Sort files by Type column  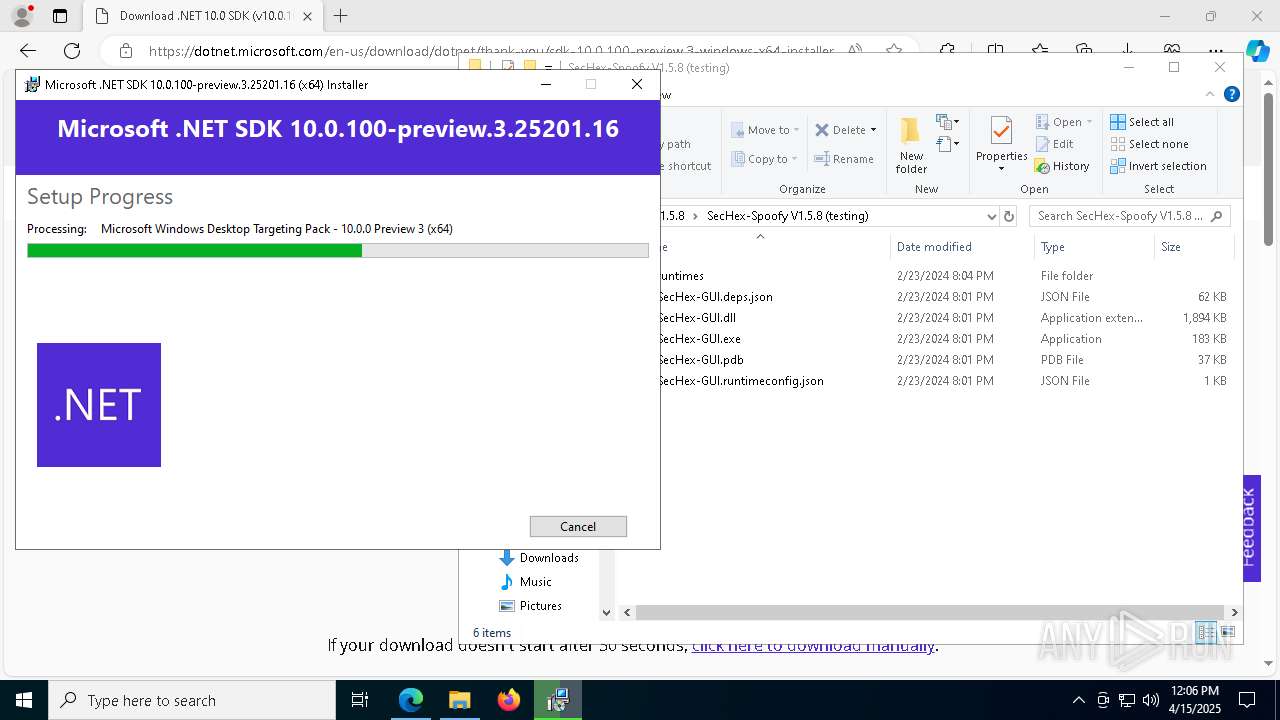pos(1053,247)
